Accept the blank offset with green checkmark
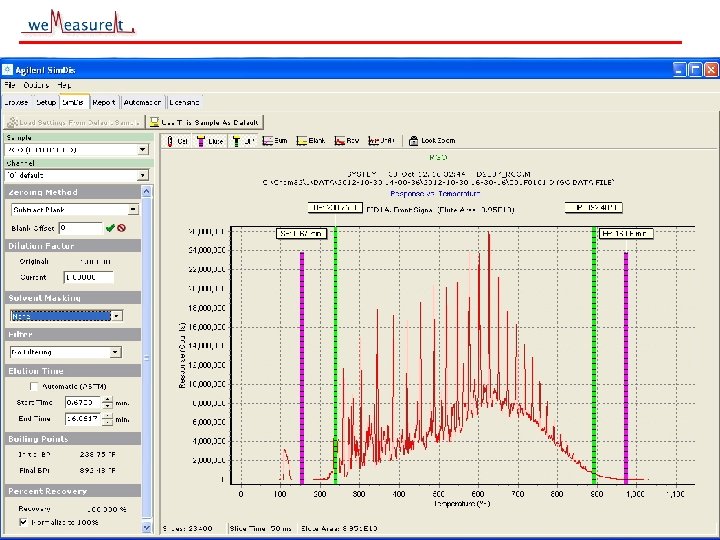720x540 pixels. (x=110, y=228)
